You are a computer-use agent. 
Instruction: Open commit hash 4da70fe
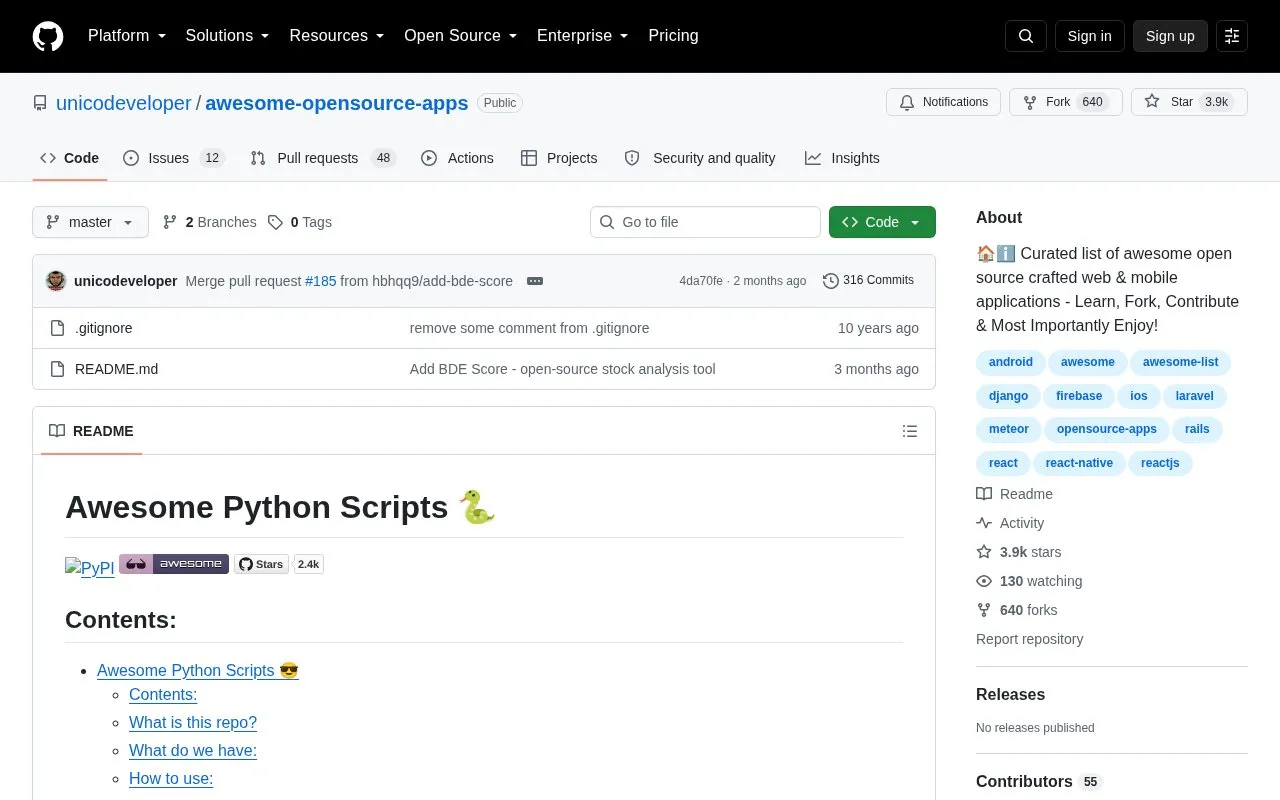tap(701, 281)
